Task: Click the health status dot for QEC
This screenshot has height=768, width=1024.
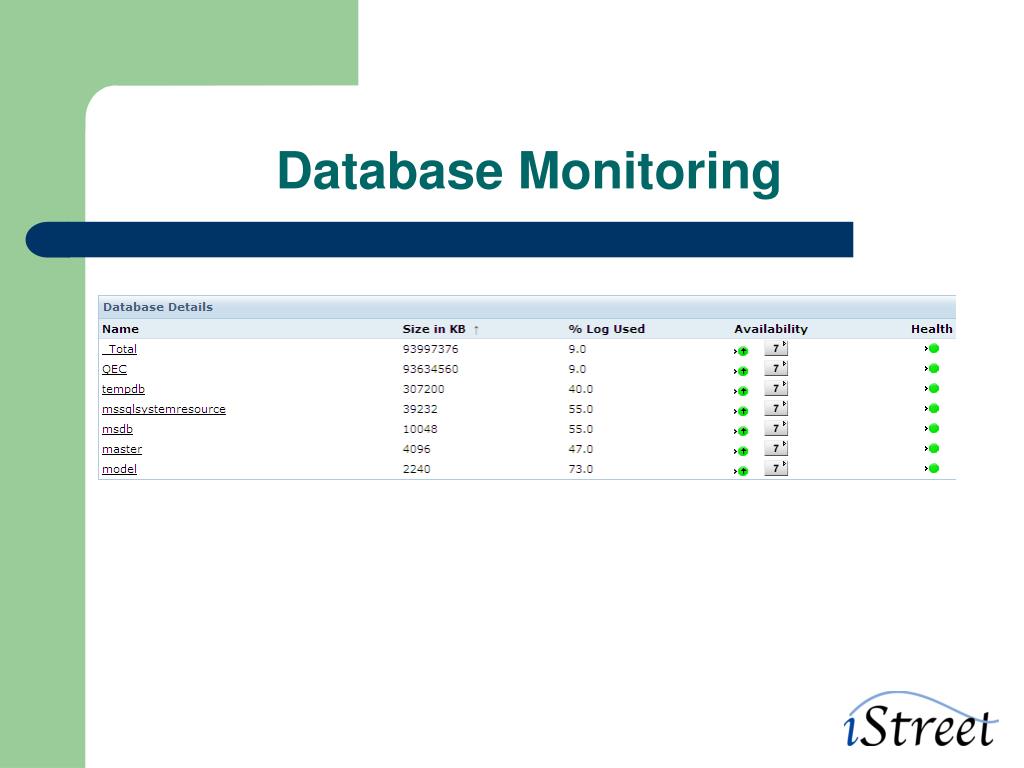Action: [x=933, y=368]
